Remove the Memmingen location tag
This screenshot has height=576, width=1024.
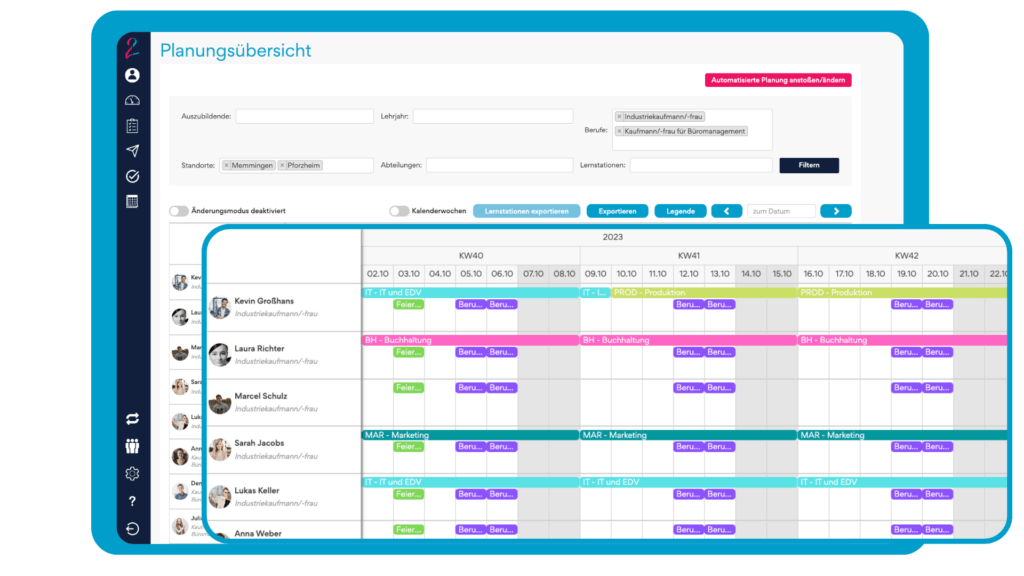[227, 165]
